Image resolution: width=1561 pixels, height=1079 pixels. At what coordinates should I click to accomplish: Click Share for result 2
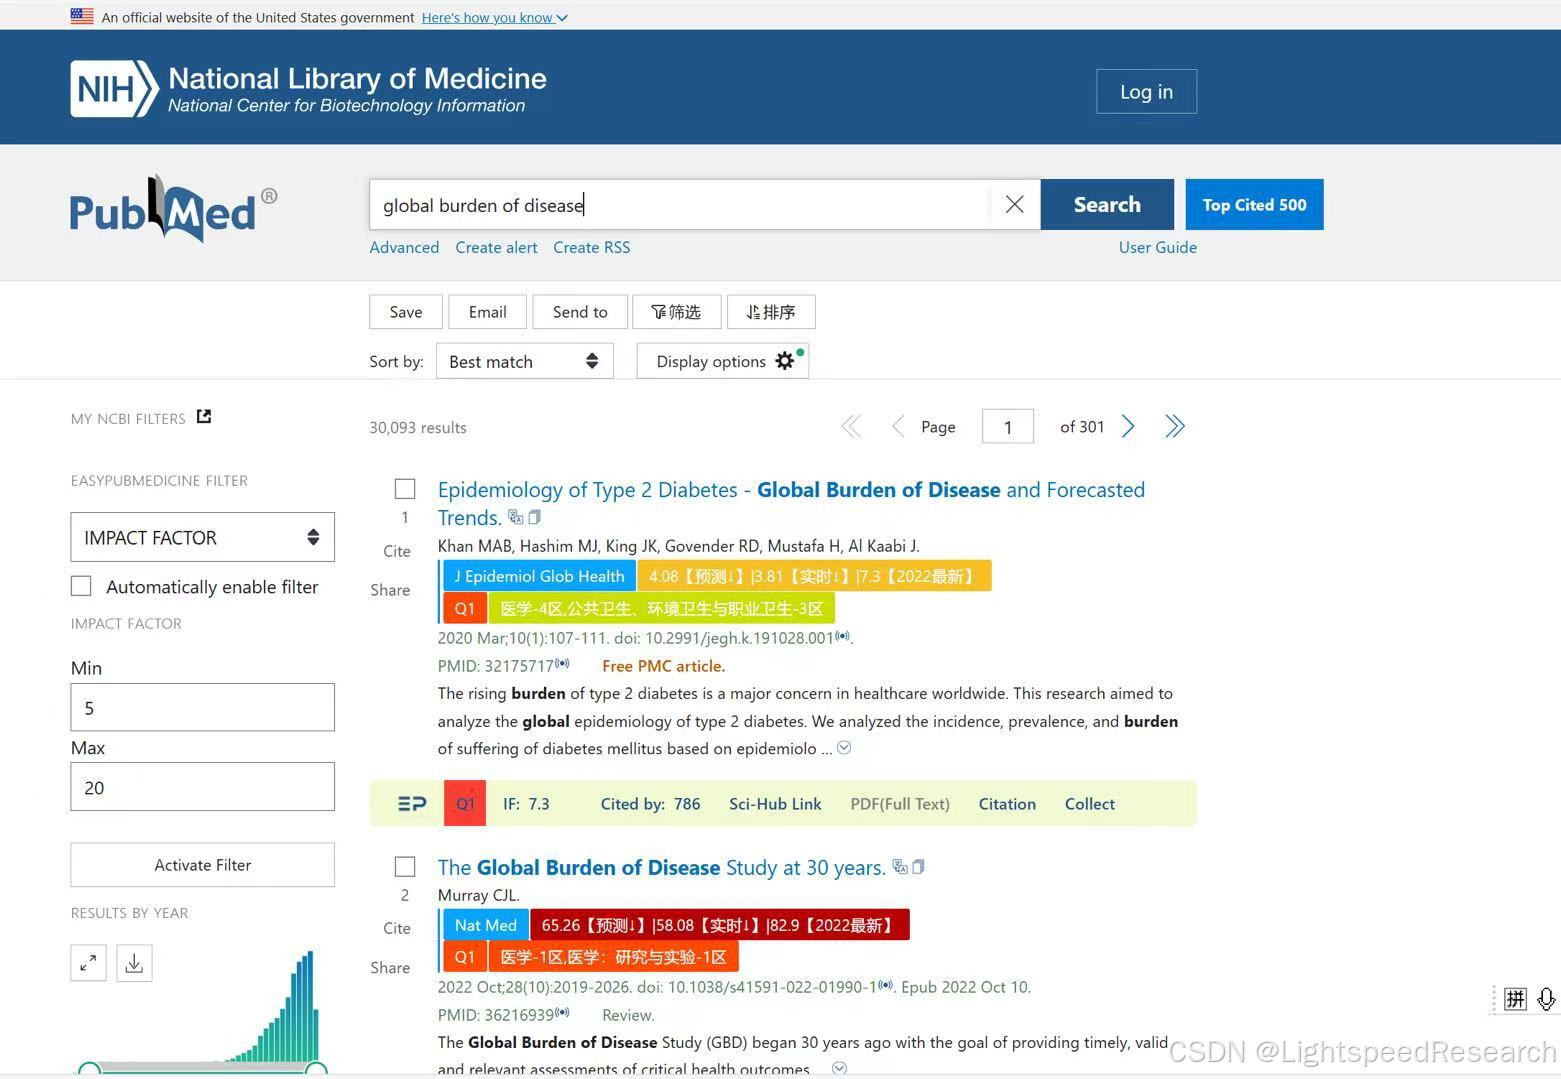tap(390, 967)
